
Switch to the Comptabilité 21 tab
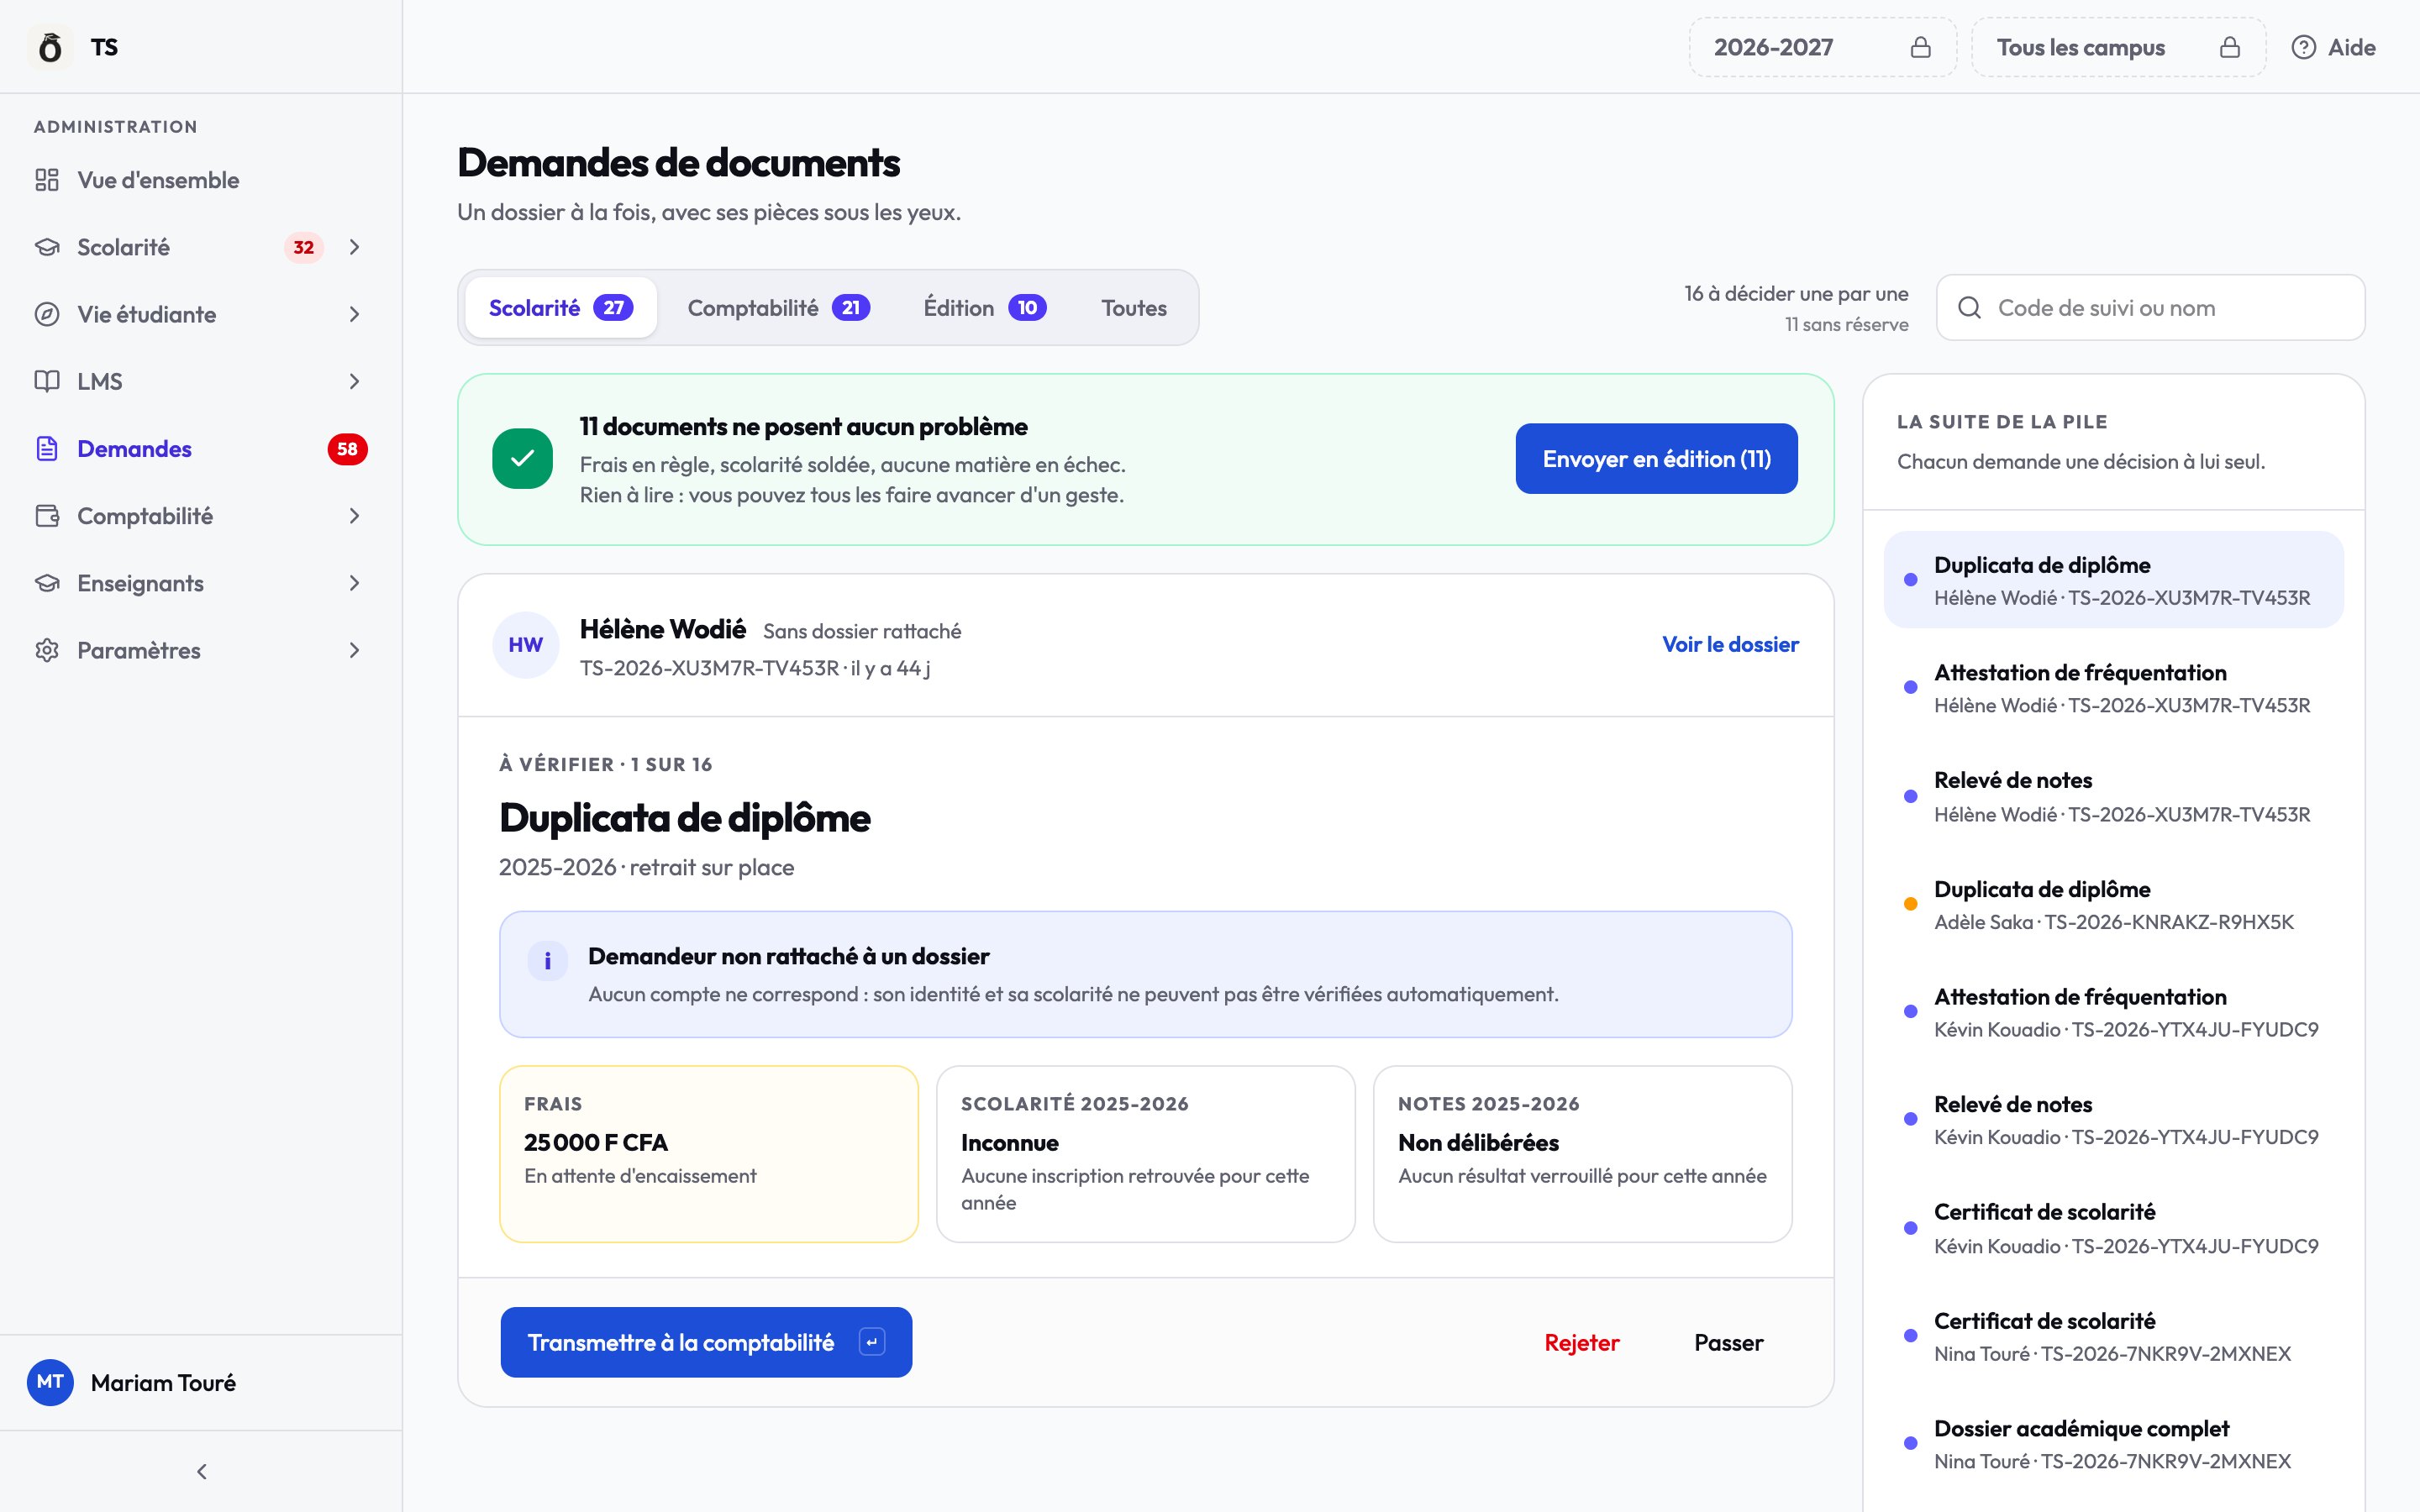pyautogui.click(x=779, y=308)
